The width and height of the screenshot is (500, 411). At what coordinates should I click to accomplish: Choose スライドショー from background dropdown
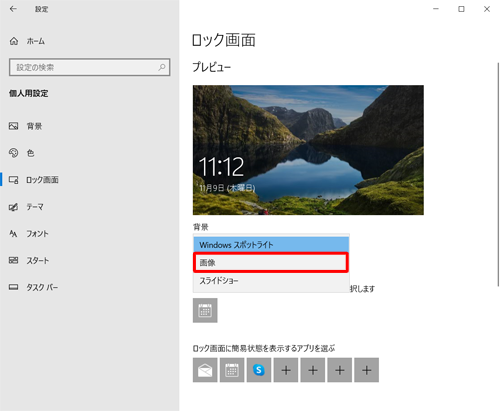[x=271, y=281]
